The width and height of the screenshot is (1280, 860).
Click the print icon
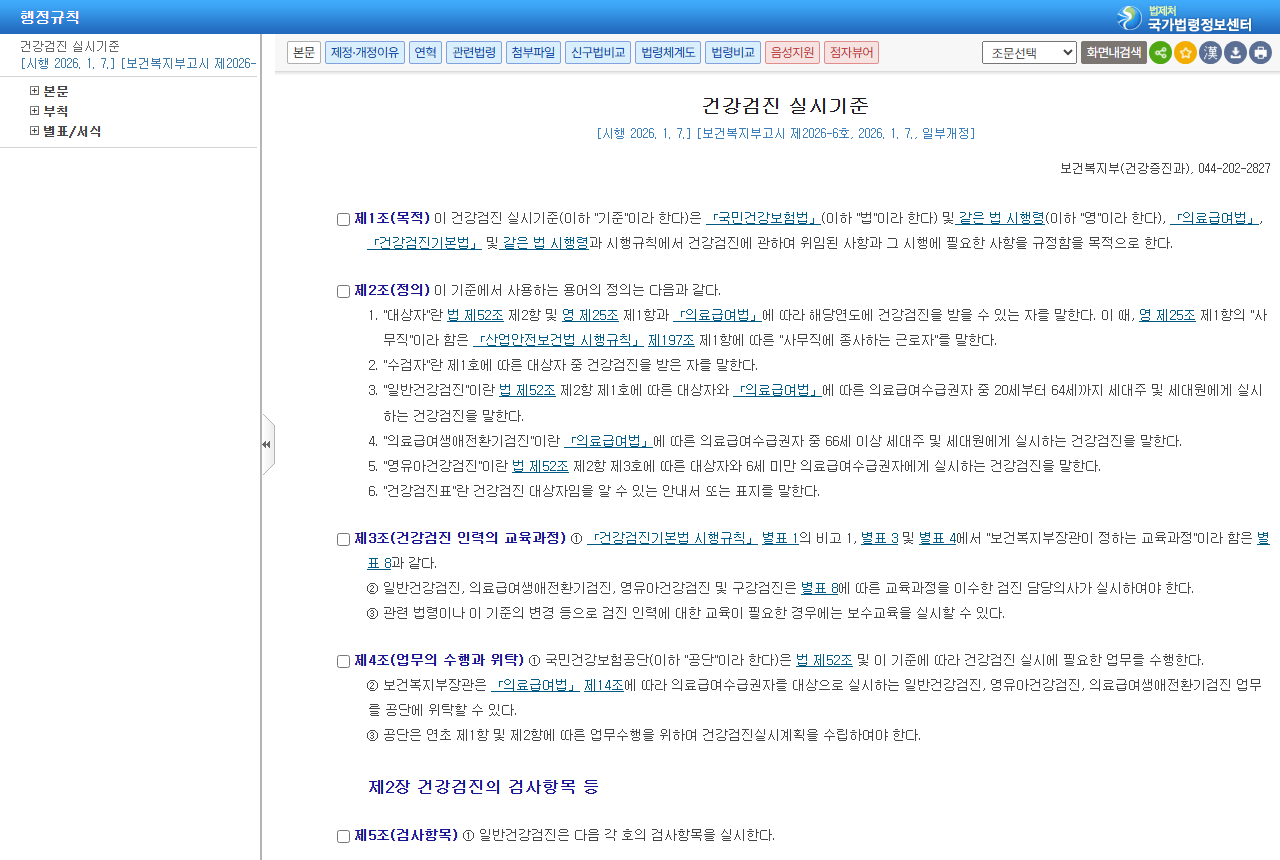[1260, 53]
